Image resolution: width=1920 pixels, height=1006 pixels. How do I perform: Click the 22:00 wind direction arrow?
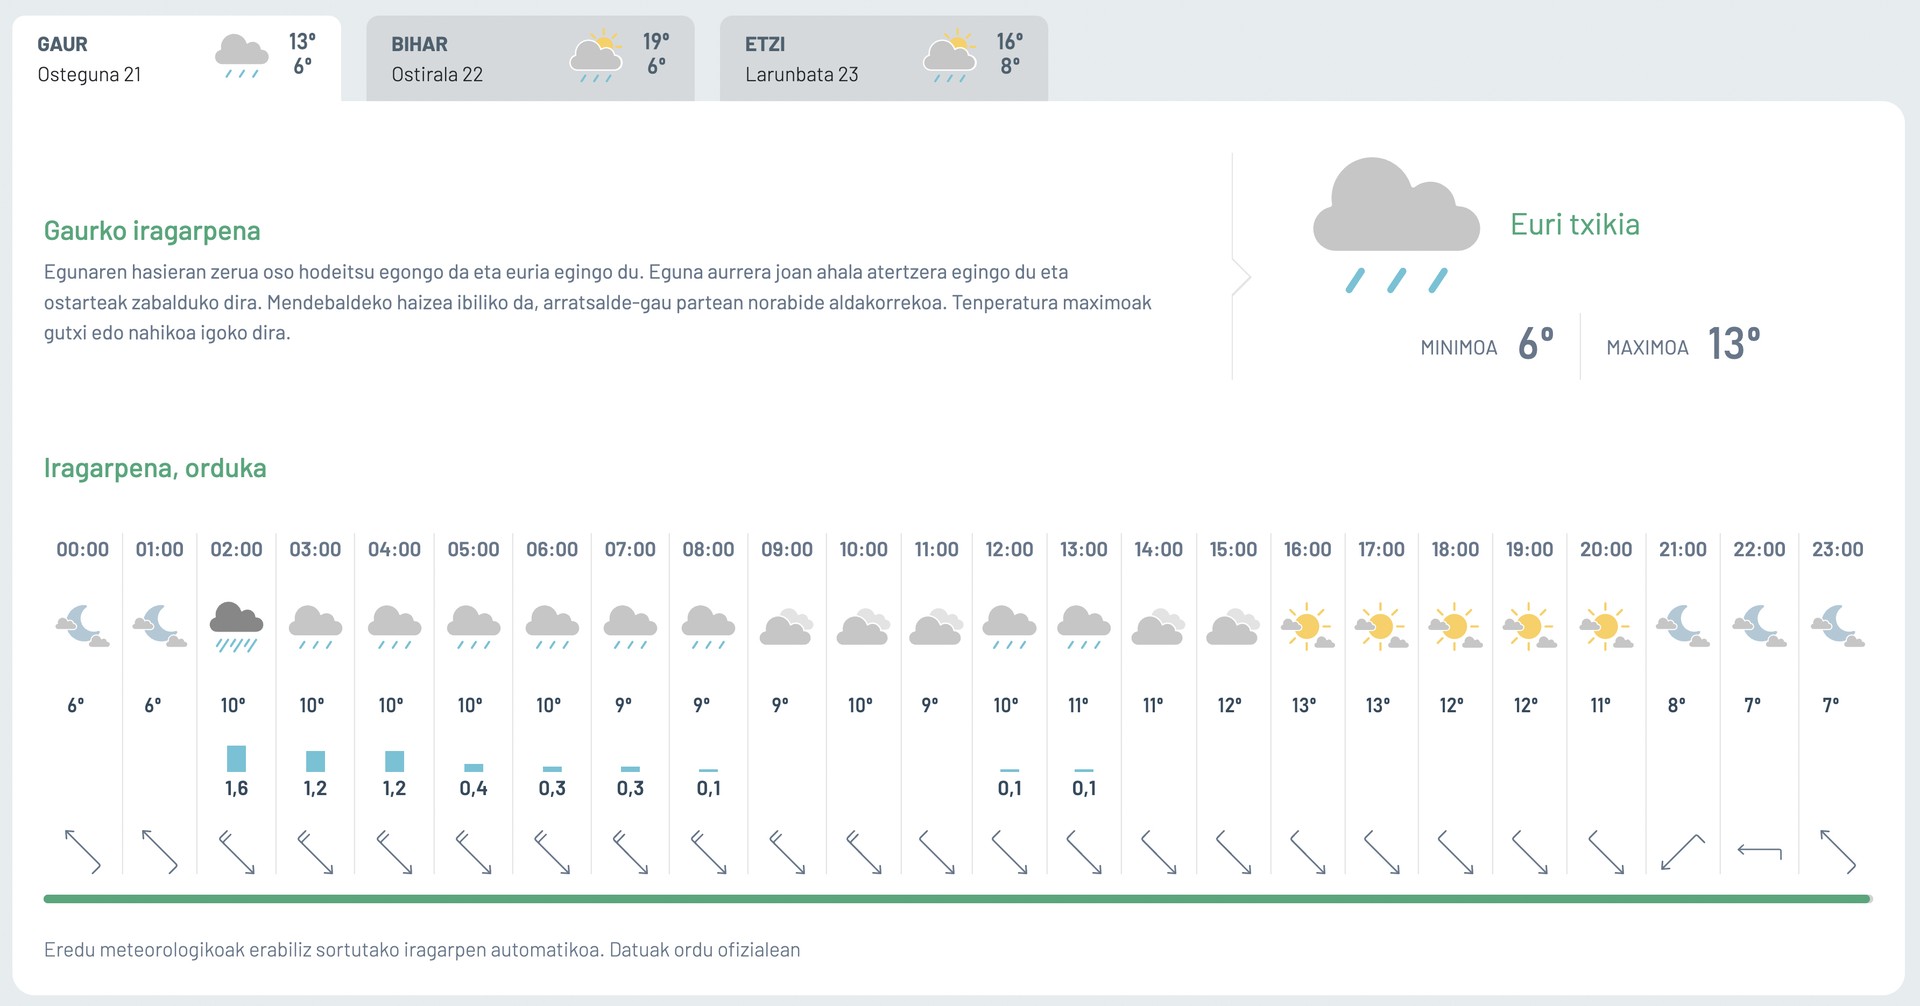pyautogui.click(x=1759, y=852)
